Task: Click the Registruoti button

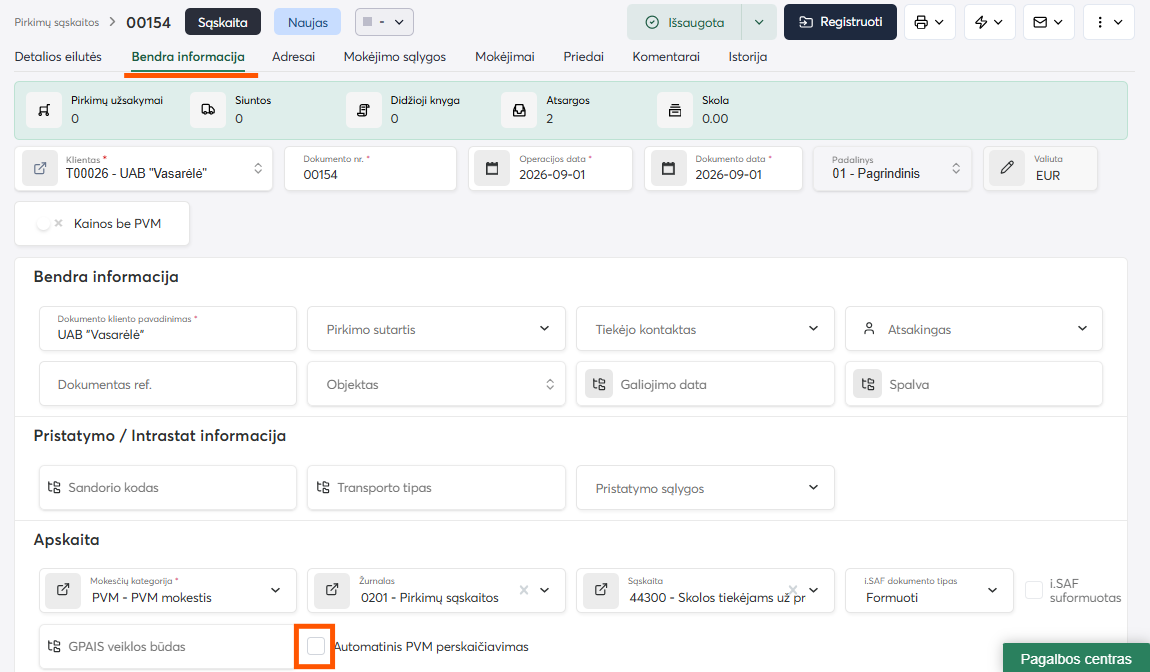Action: (840, 22)
